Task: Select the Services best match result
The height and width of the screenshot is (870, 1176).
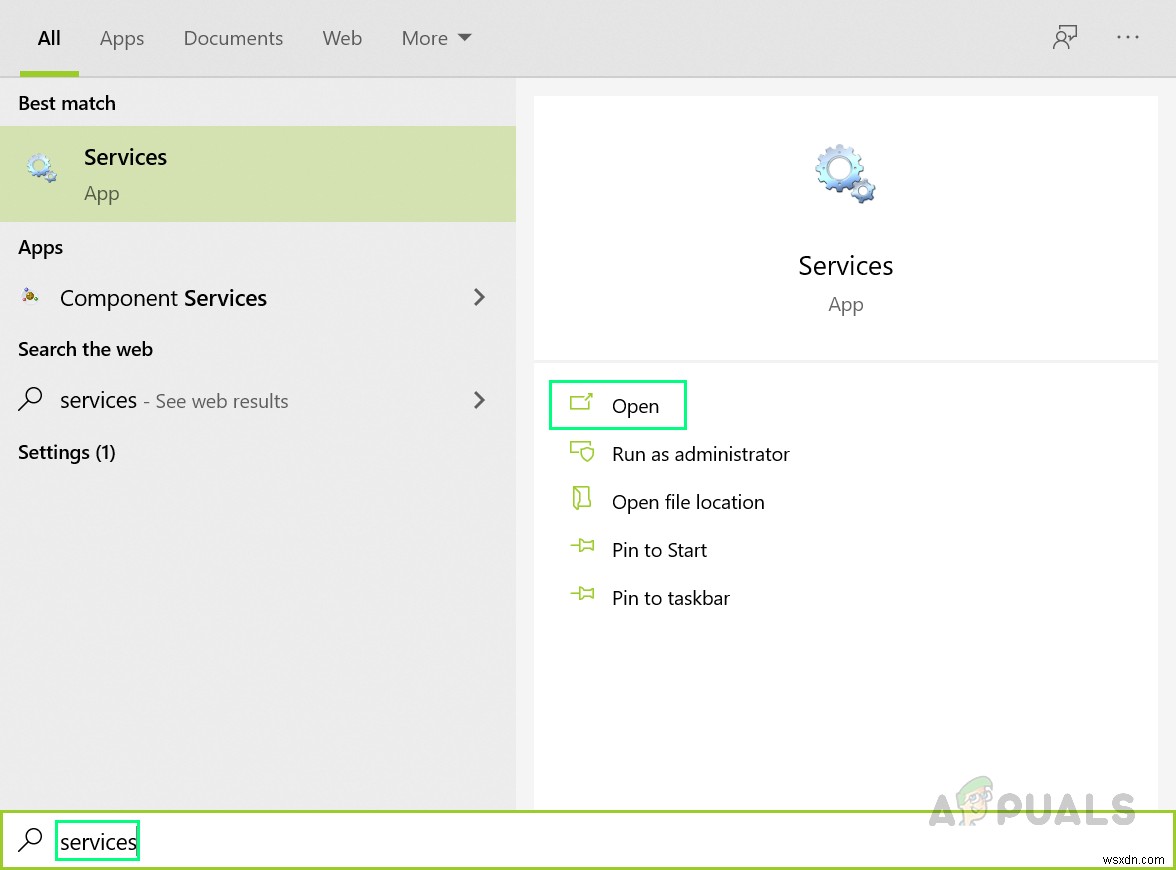Action: click(258, 174)
